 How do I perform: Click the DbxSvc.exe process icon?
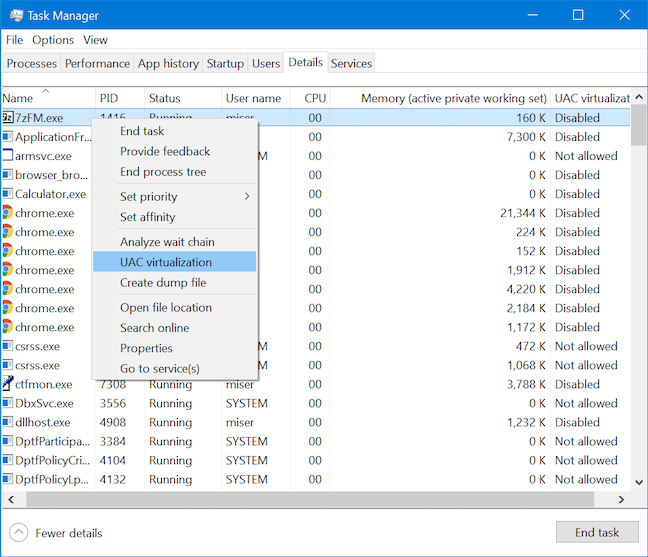pos(8,403)
